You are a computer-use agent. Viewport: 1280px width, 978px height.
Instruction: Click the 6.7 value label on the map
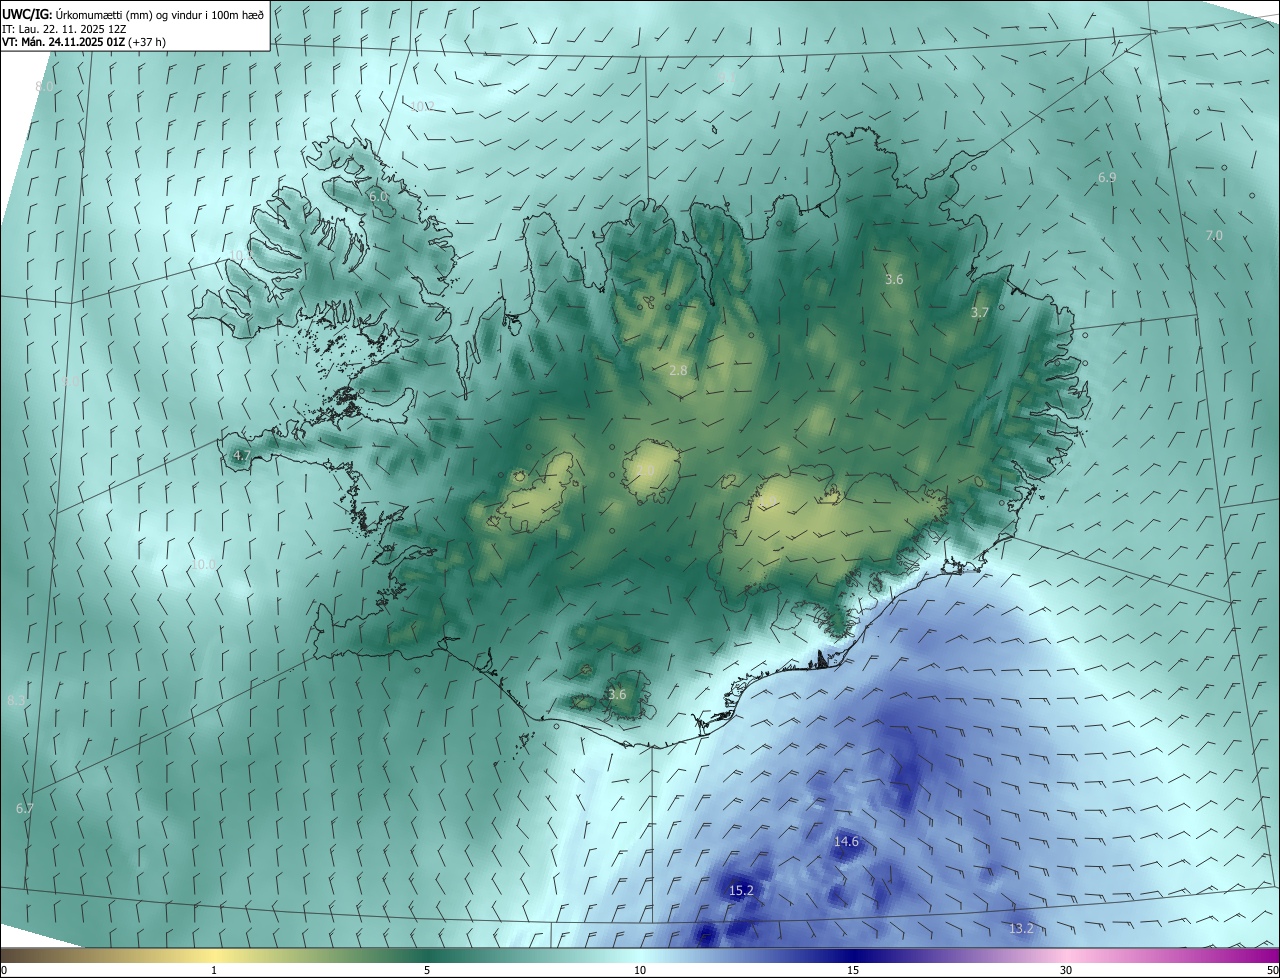25,807
